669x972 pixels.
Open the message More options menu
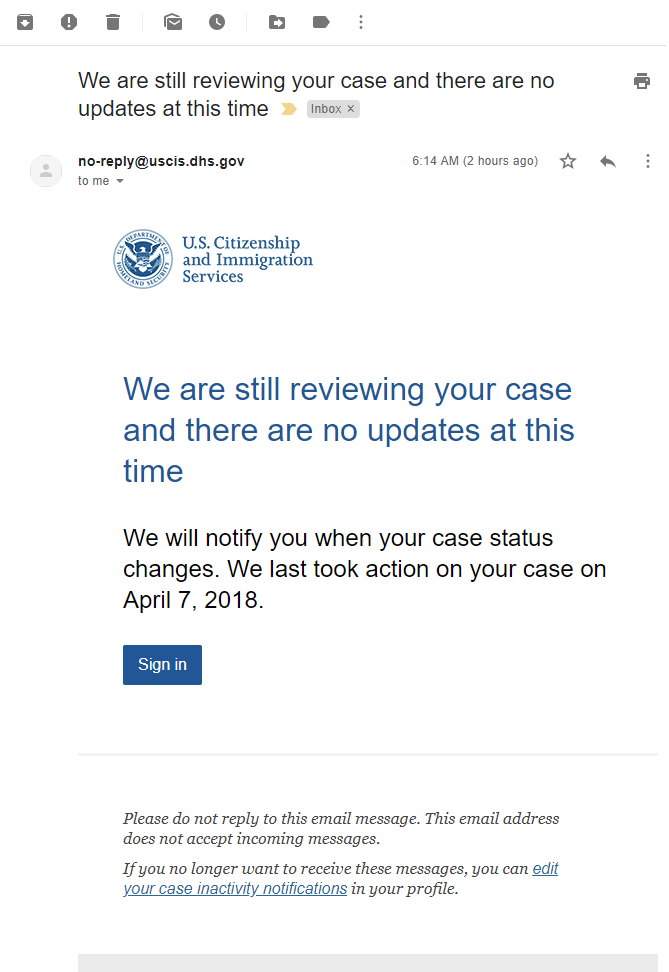(x=648, y=161)
